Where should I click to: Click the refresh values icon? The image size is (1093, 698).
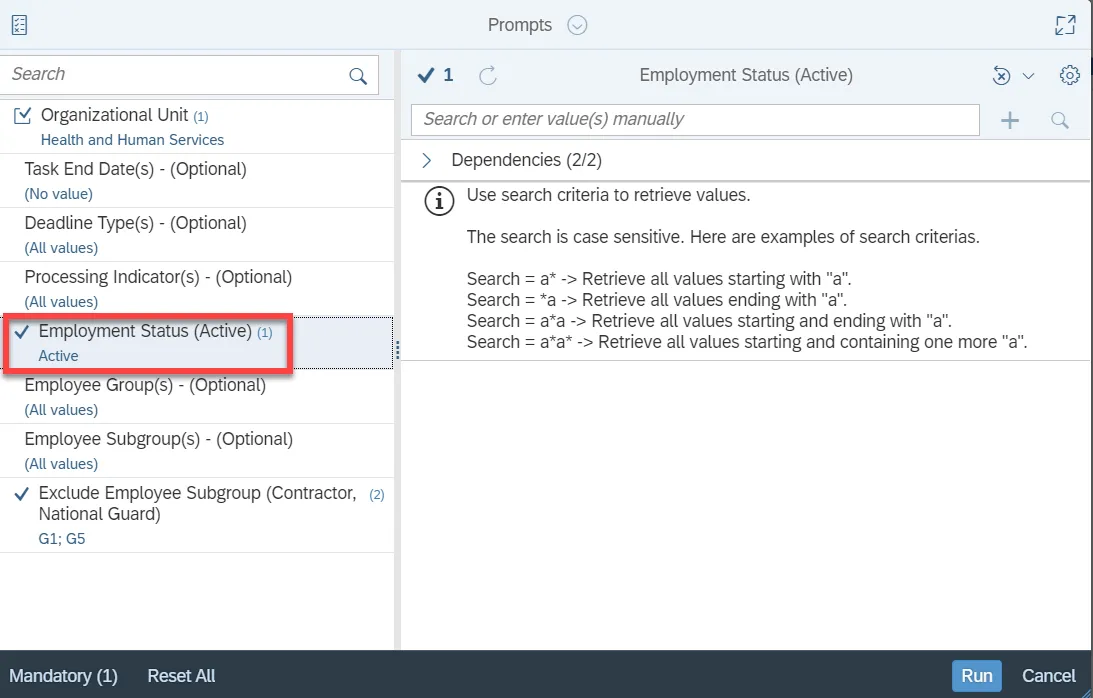tap(488, 75)
